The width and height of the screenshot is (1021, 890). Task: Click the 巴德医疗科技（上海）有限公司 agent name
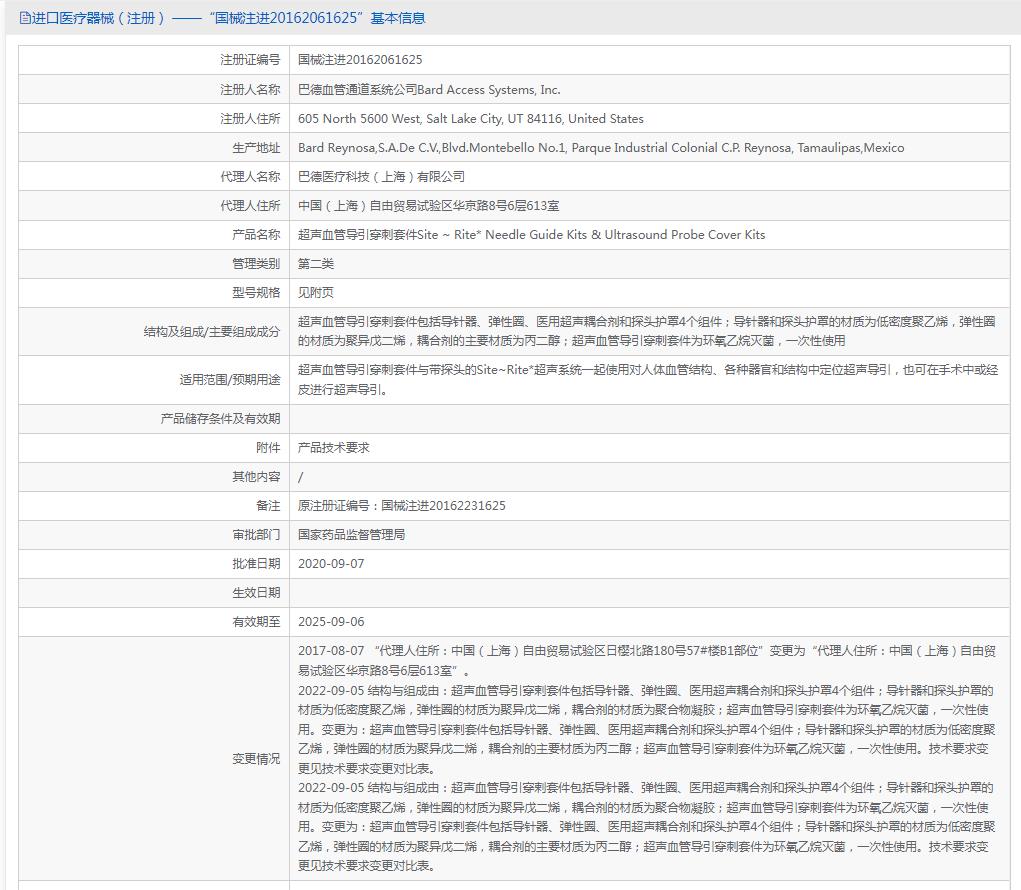(x=382, y=176)
